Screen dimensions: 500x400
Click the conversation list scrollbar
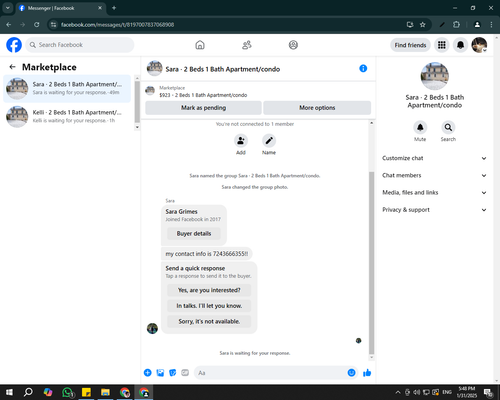[x=137, y=102]
